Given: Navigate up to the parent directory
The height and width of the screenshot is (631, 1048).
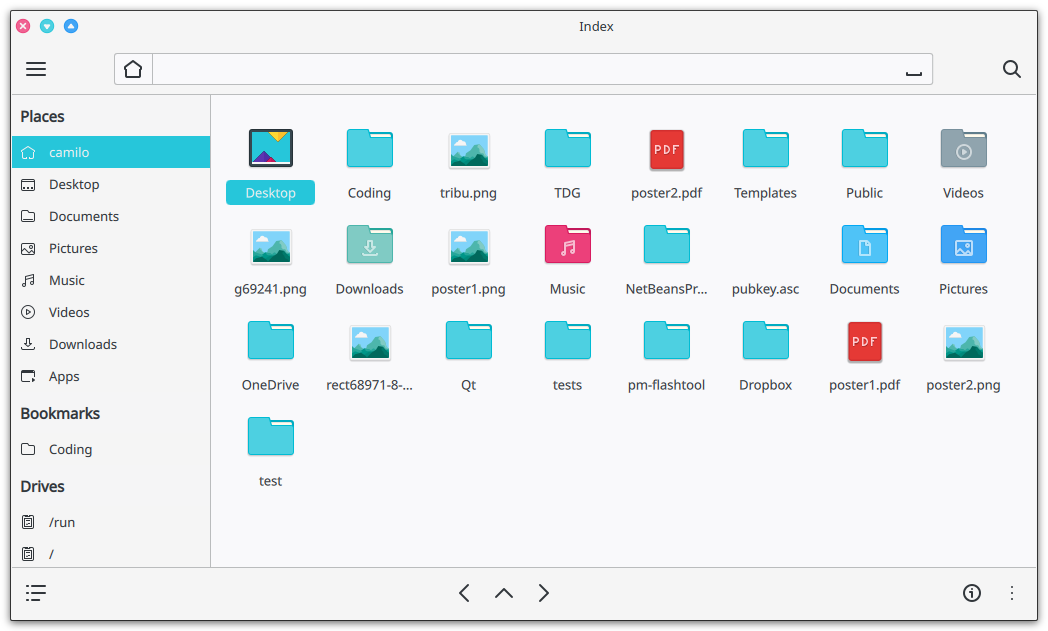Looking at the screenshot, I should coord(504,593).
